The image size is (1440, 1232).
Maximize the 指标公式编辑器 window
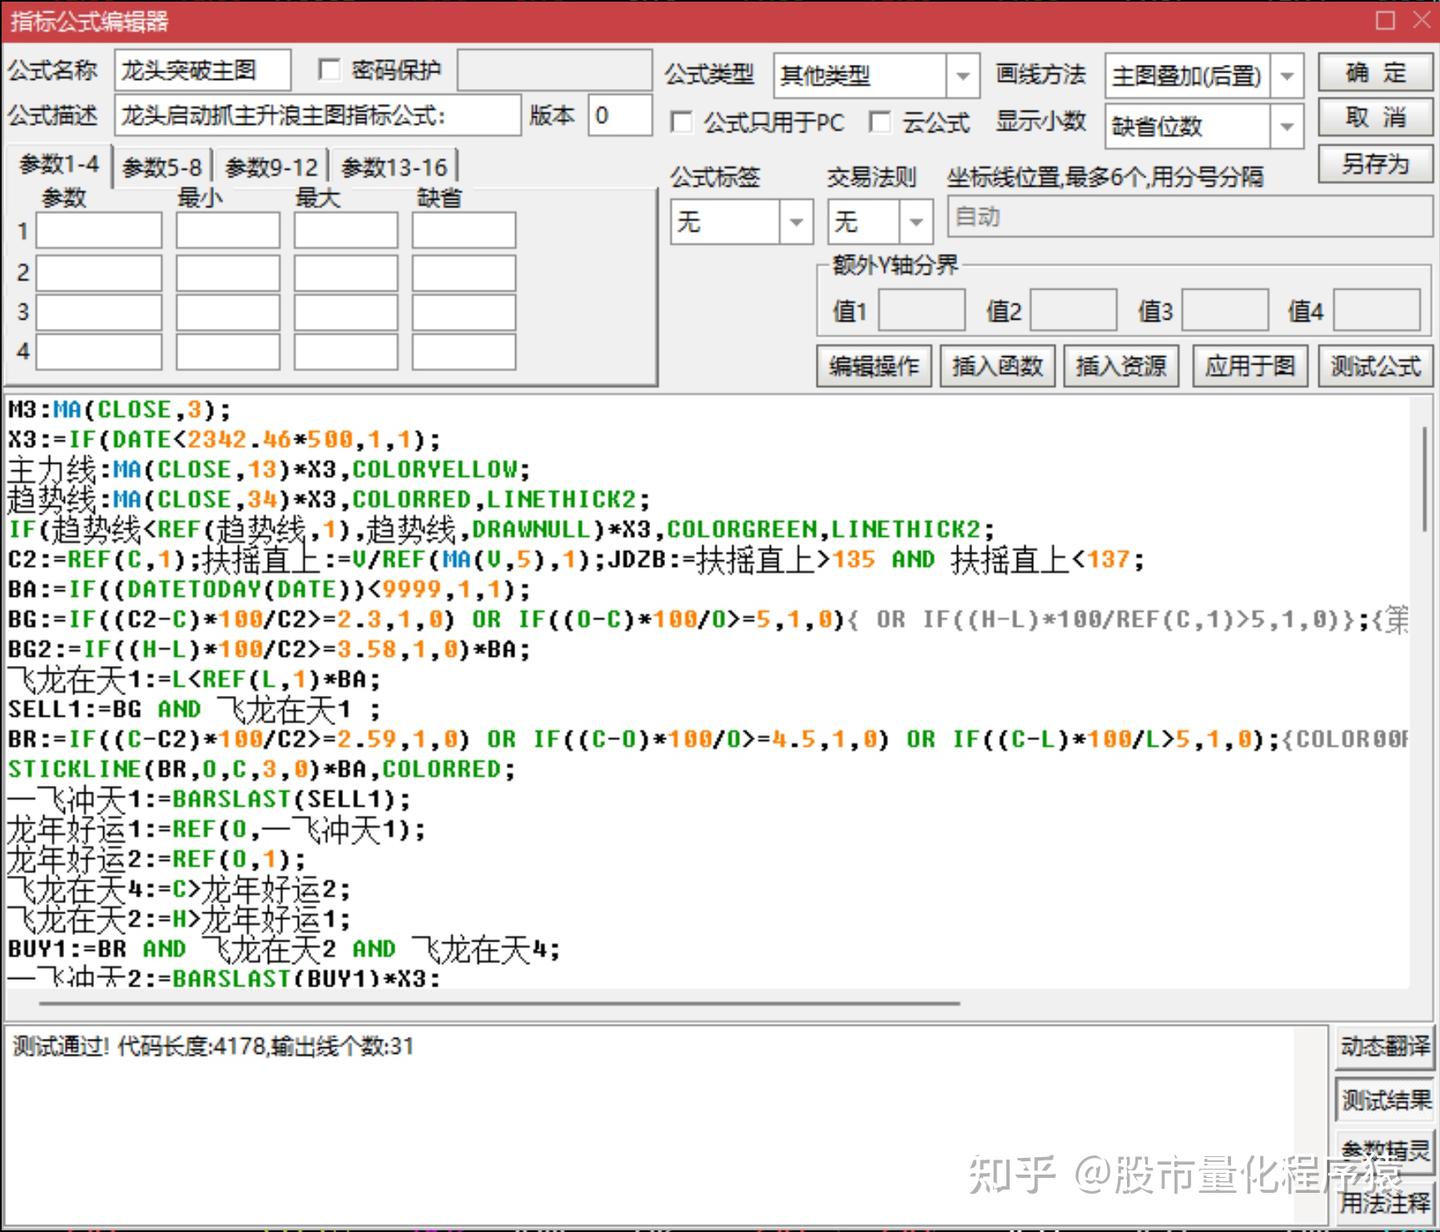click(1385, 21)
